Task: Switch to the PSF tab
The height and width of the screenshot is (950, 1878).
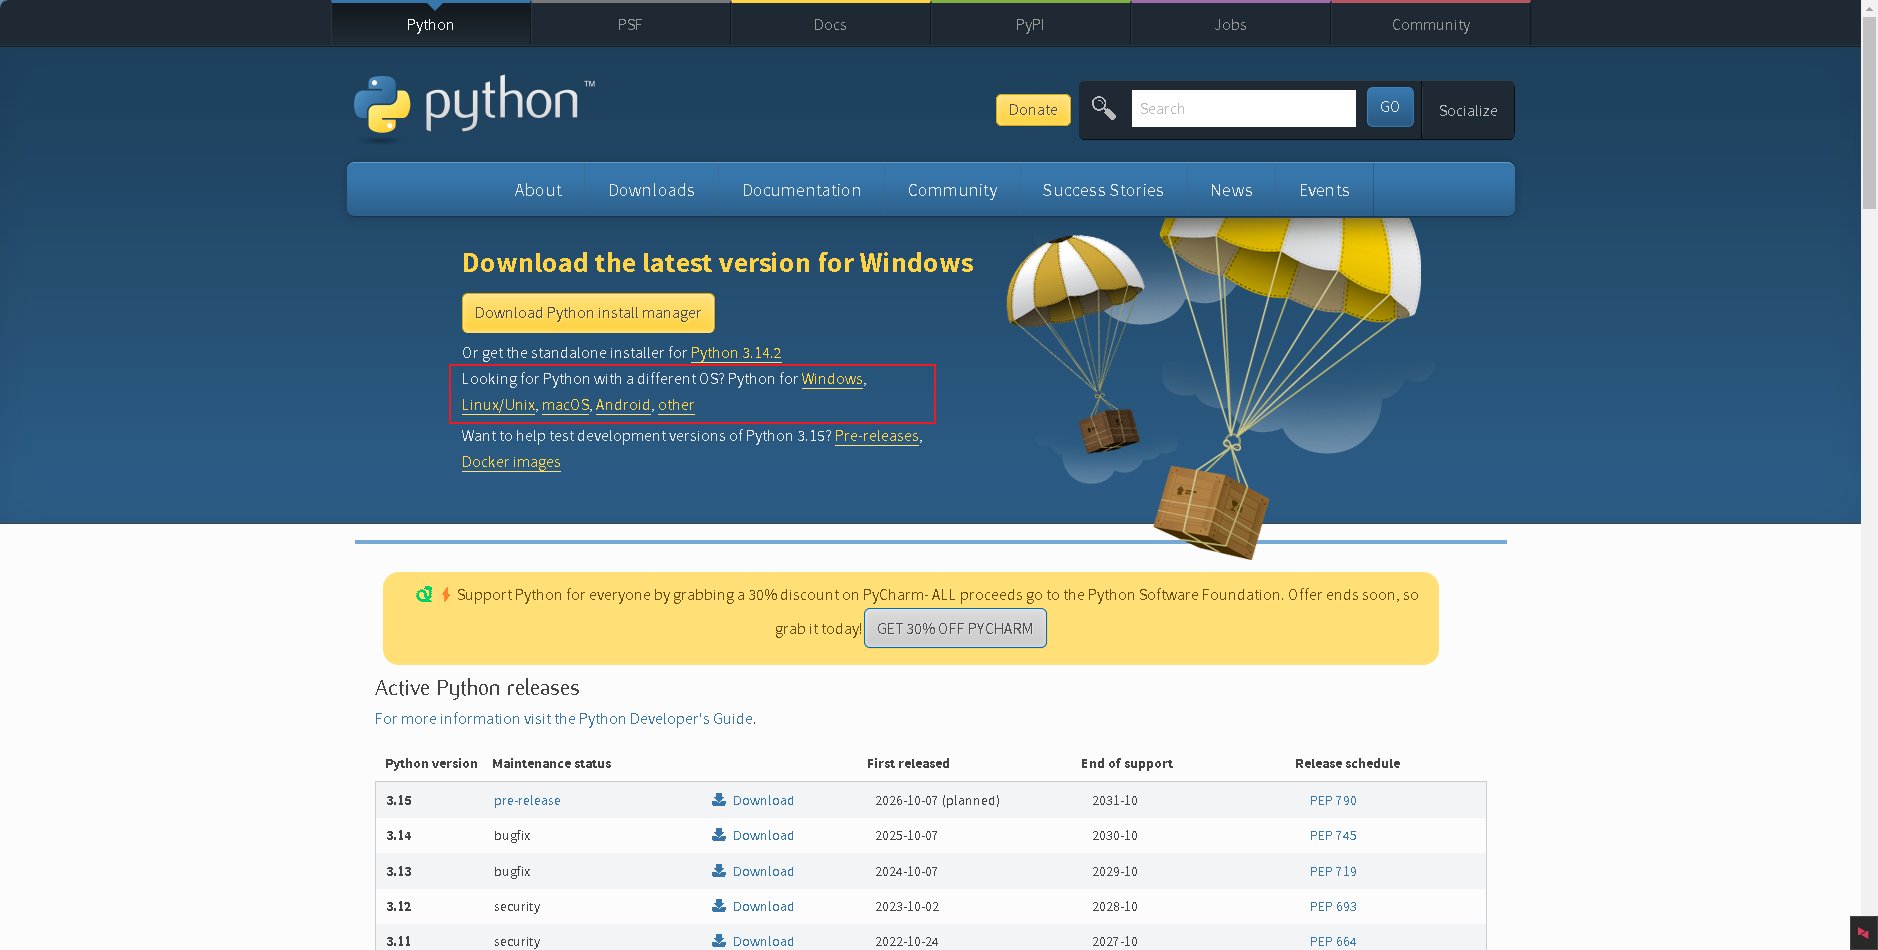Action: tap(630, 24)
